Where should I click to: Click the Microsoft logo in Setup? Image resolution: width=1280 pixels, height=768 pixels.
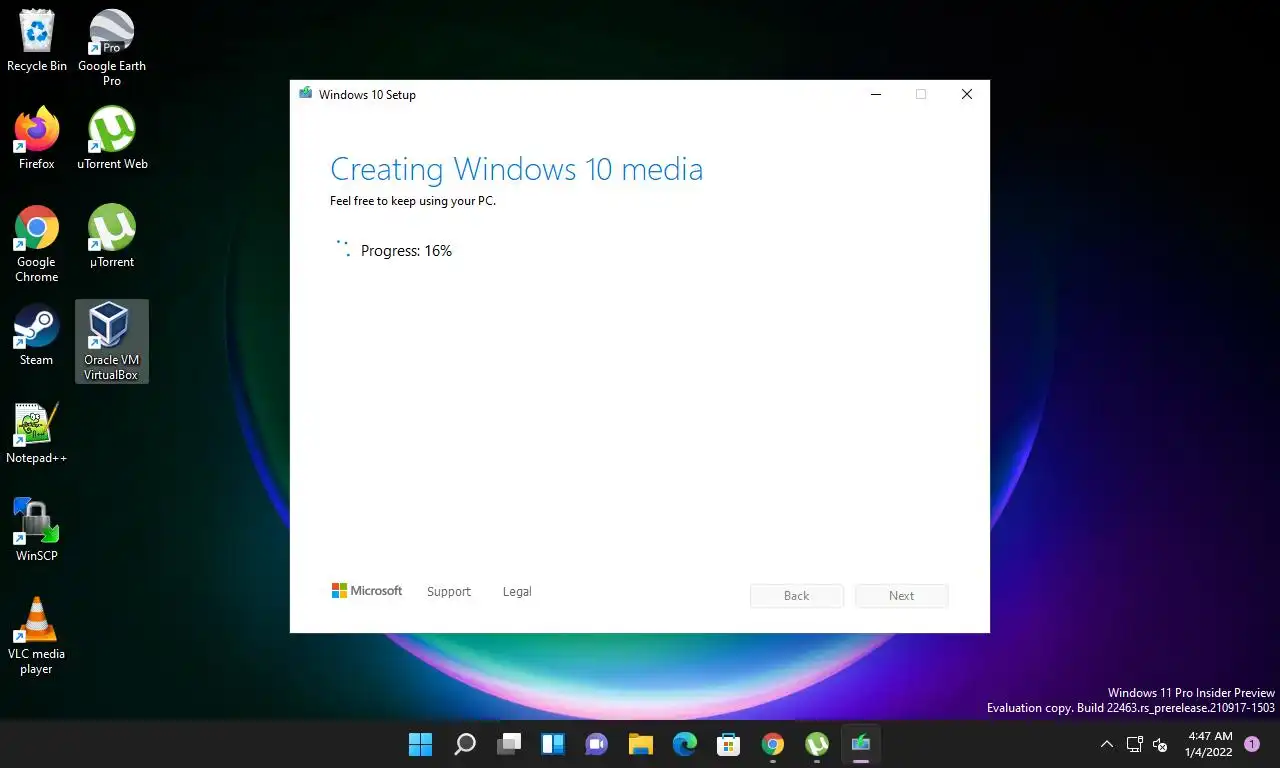[367, 591]
